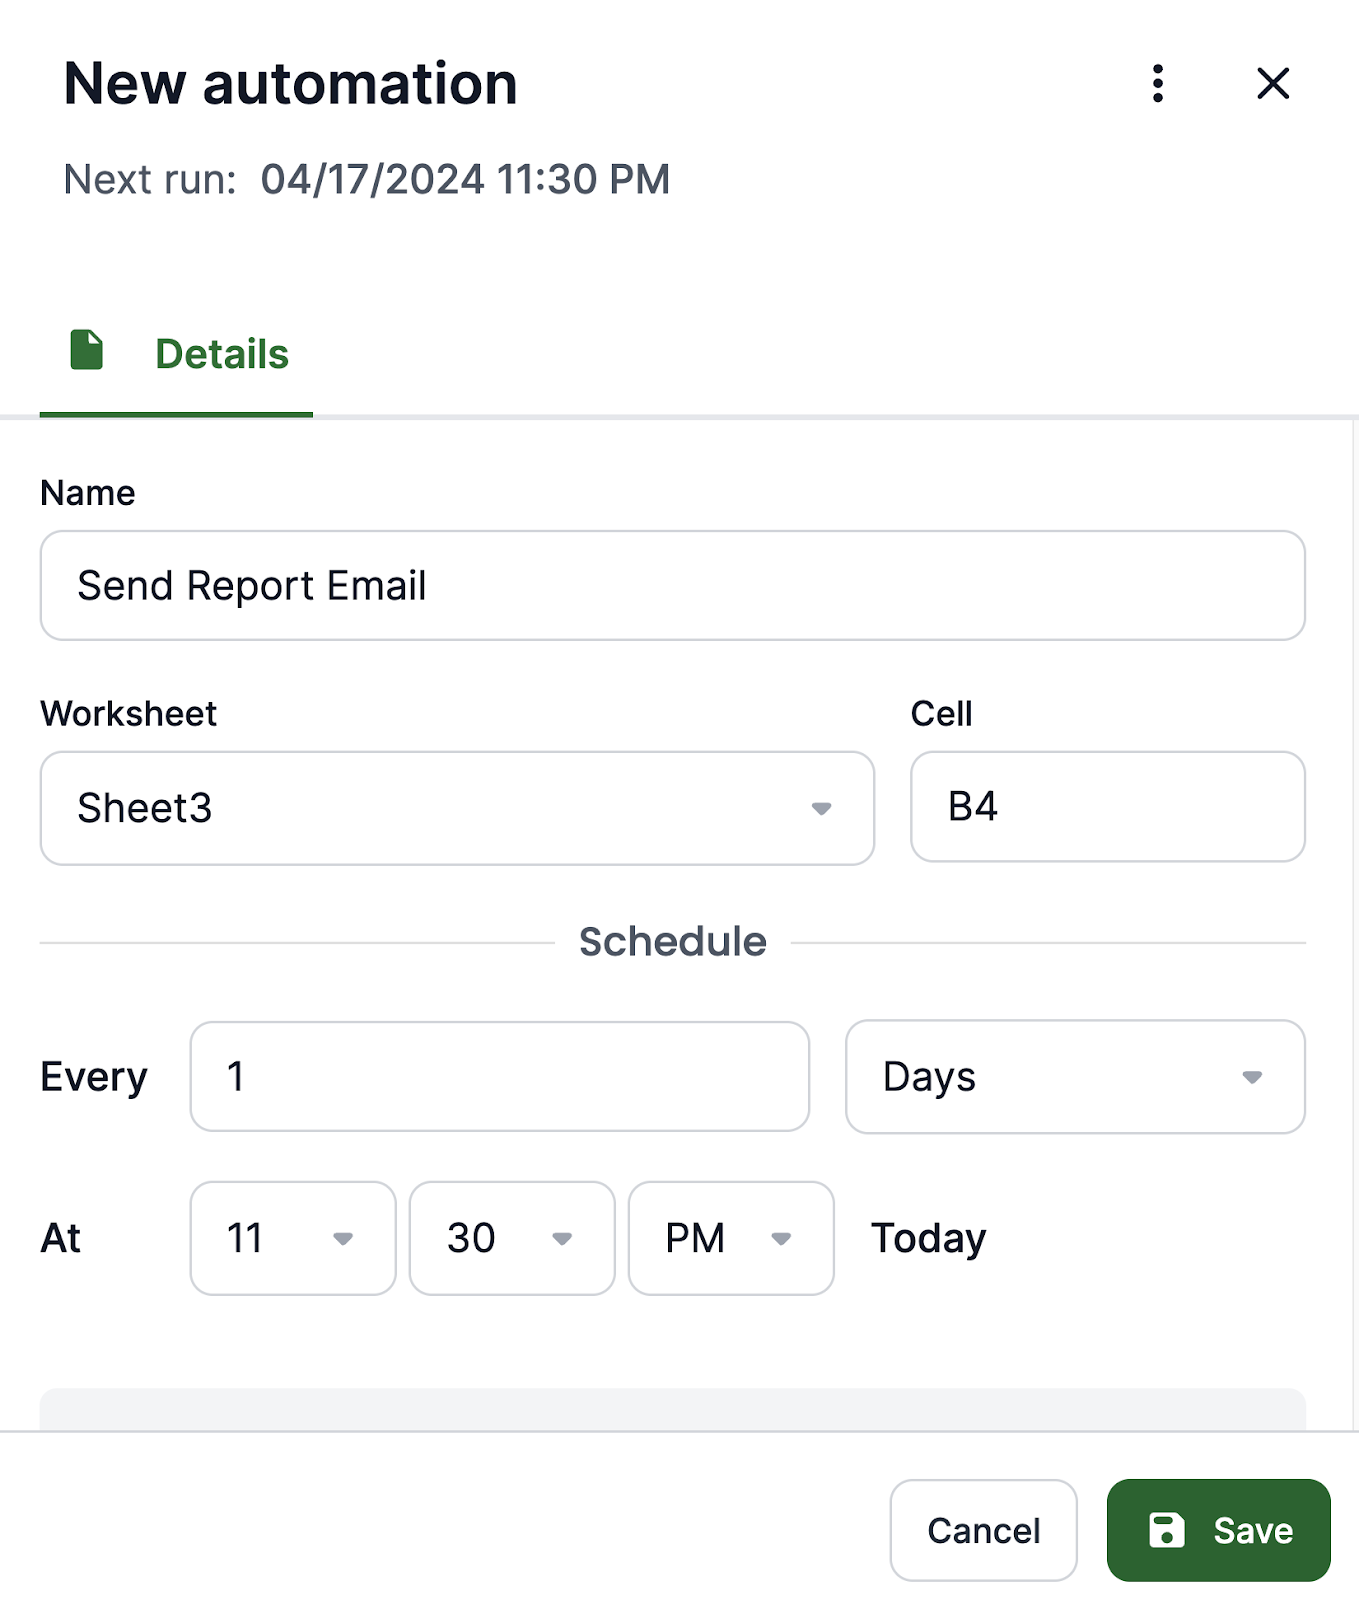Click the hour dropdown caret icon

343,1239
